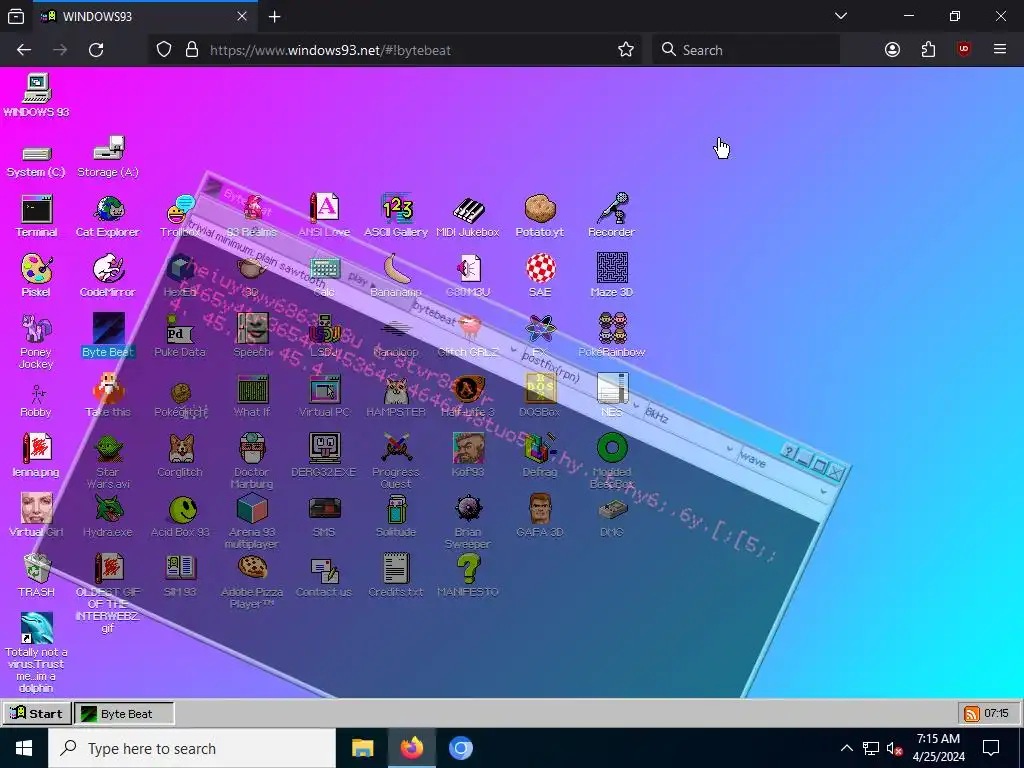Open the dolphin 'Totally not a virus' icon

tap(37, 628)
